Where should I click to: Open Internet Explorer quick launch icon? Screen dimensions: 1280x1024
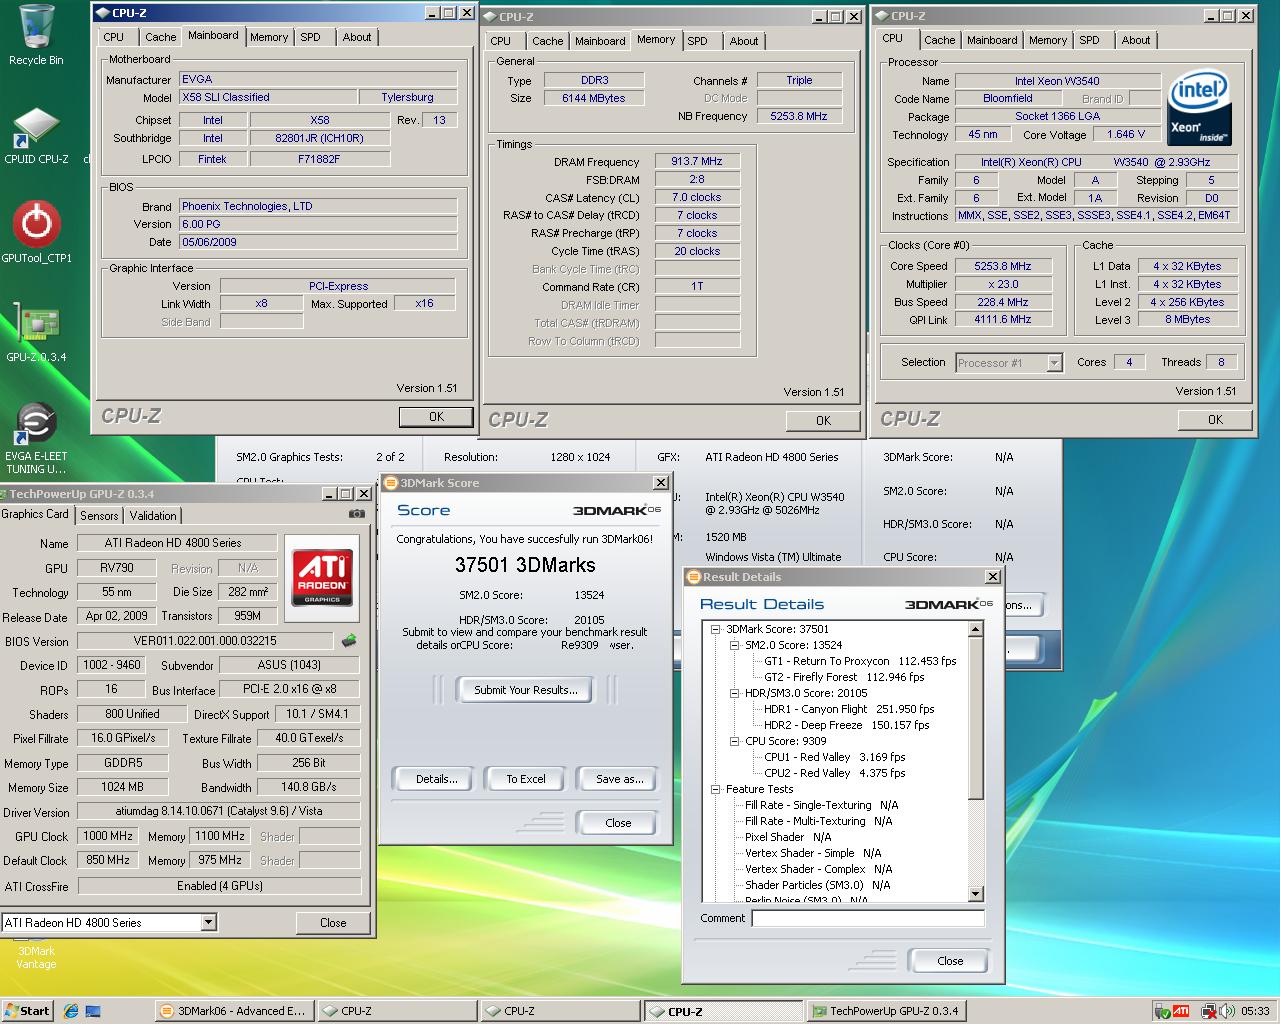point(71,1011)
